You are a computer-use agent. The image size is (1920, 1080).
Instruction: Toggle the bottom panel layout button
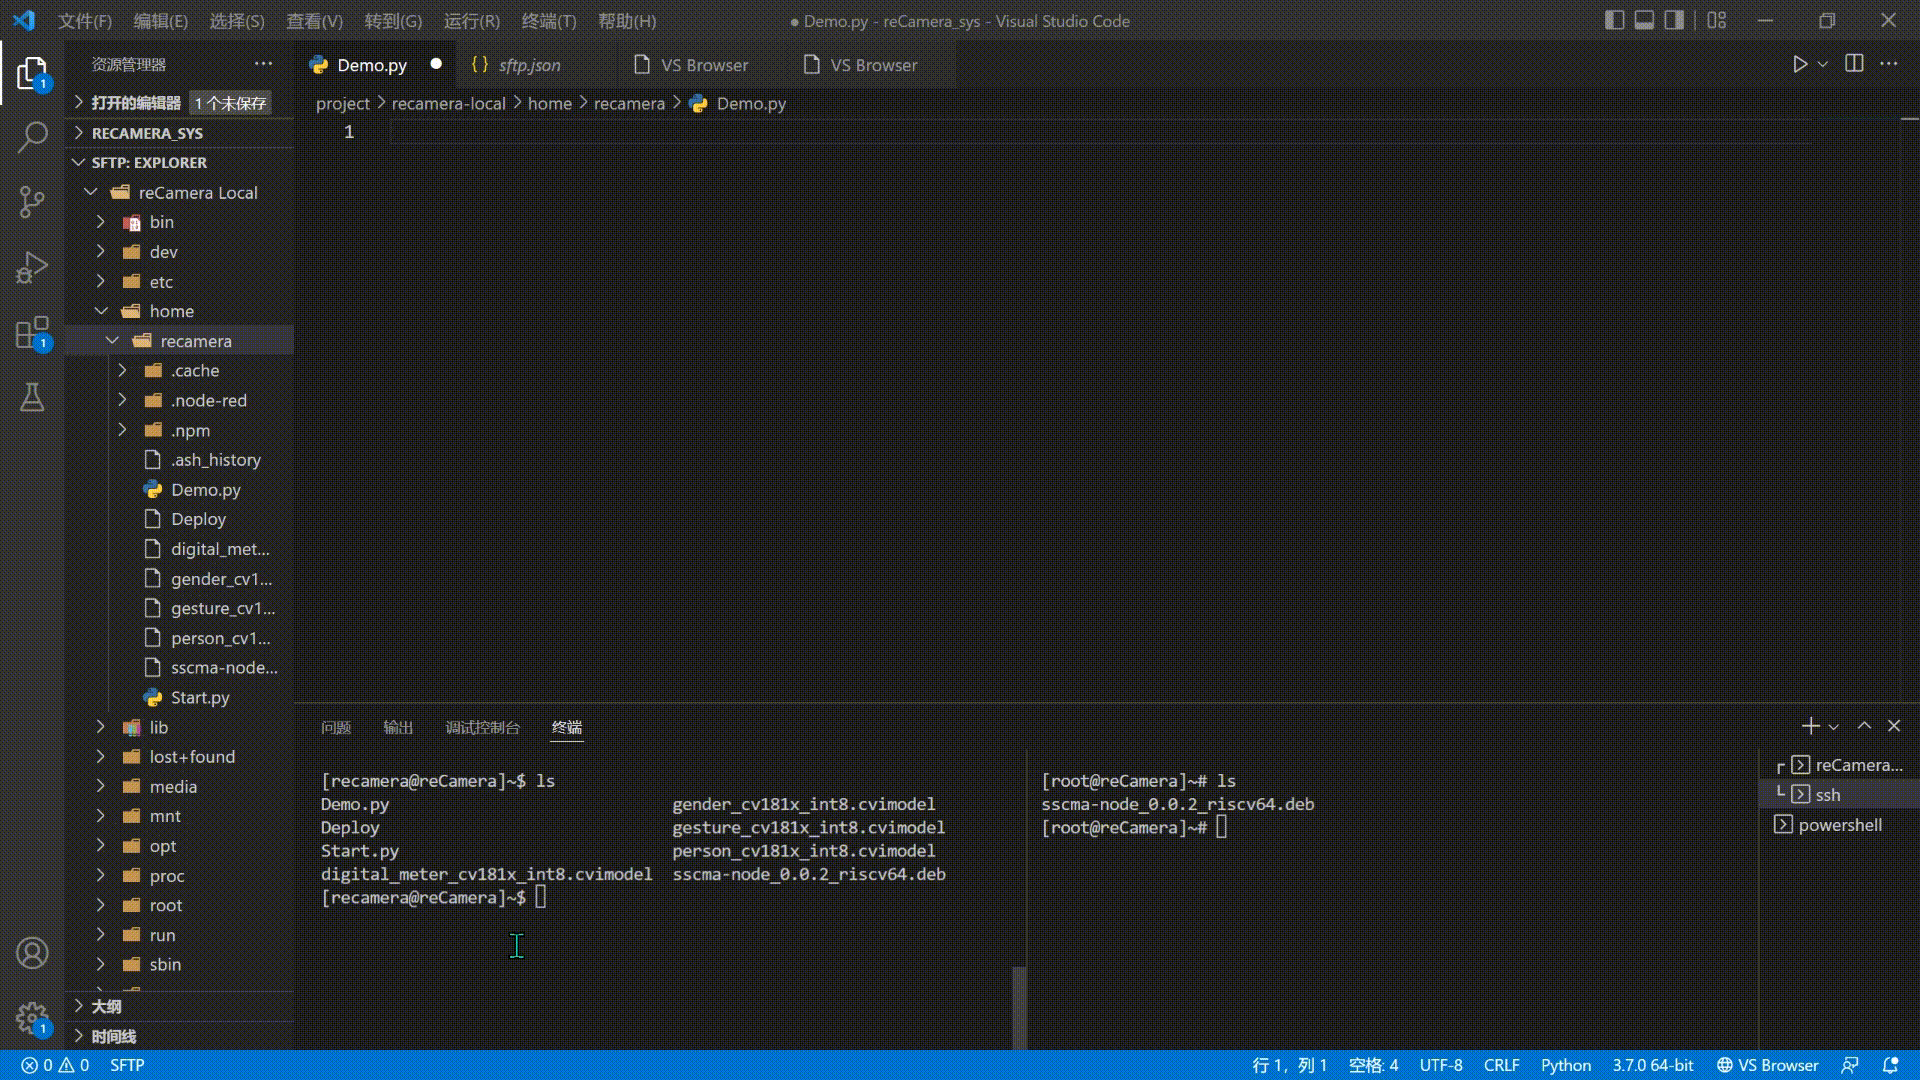click(1644, 21)
